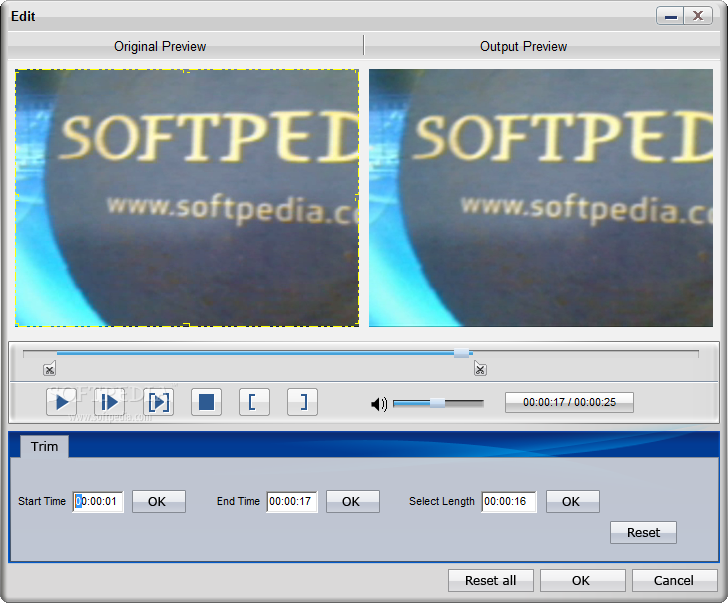
Task: Select the right scissors trim marker
Action: pyautogui.click(x=480, y=369)
